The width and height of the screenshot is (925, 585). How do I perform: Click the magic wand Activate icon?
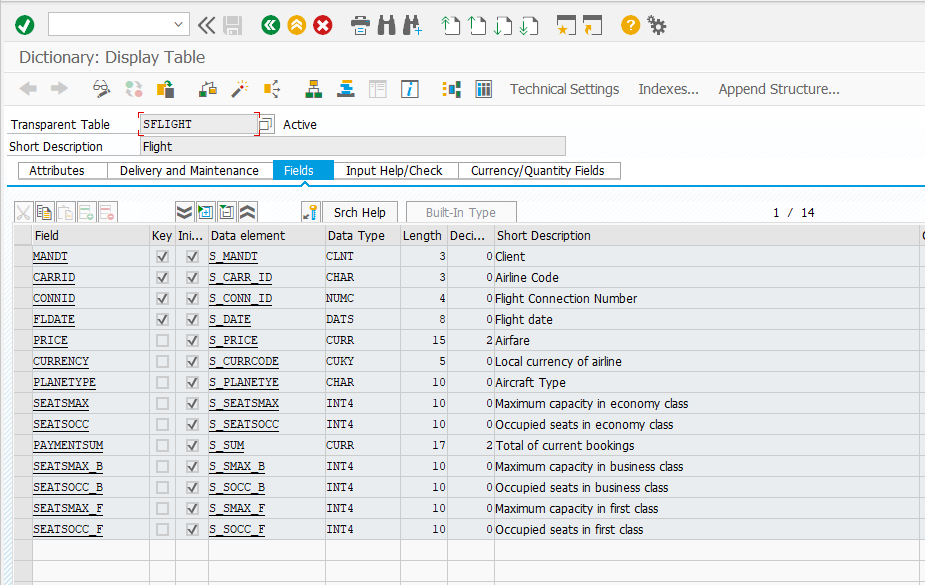239,89
